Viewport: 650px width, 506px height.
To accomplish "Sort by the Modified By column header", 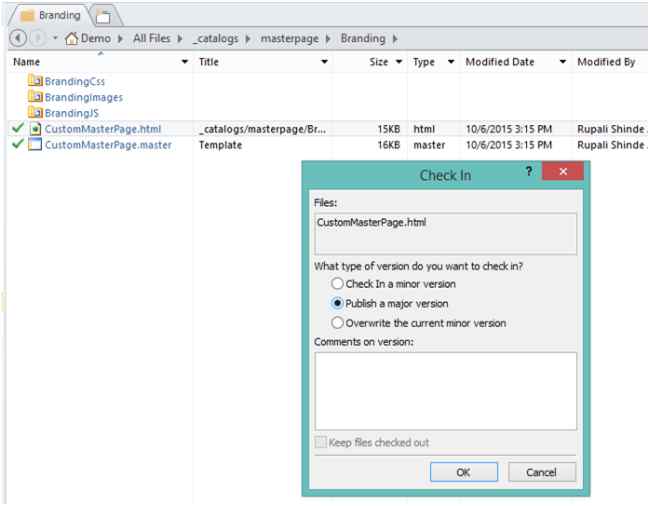I will [x=606, y=62].
